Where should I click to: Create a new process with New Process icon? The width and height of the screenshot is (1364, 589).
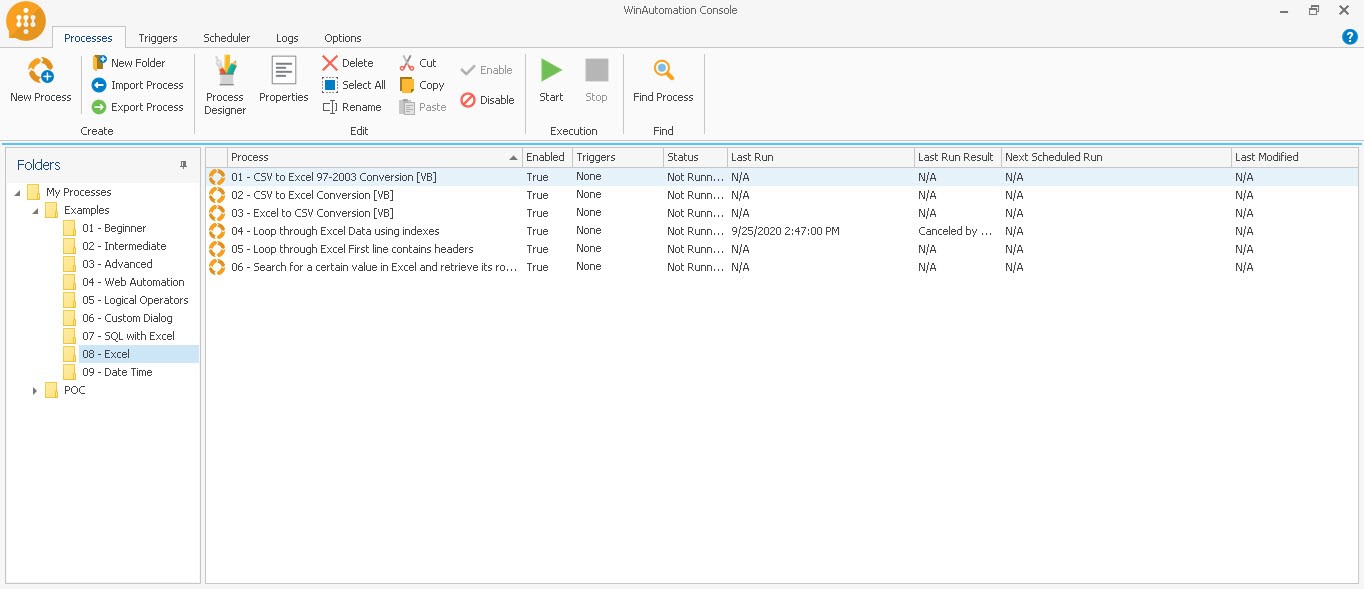point(40,80)
